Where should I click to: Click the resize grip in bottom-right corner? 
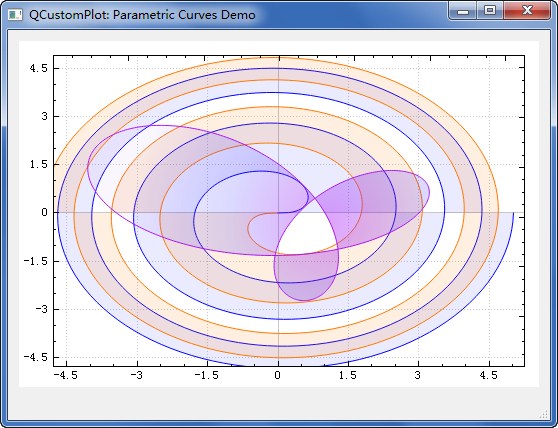coord(544,414)
